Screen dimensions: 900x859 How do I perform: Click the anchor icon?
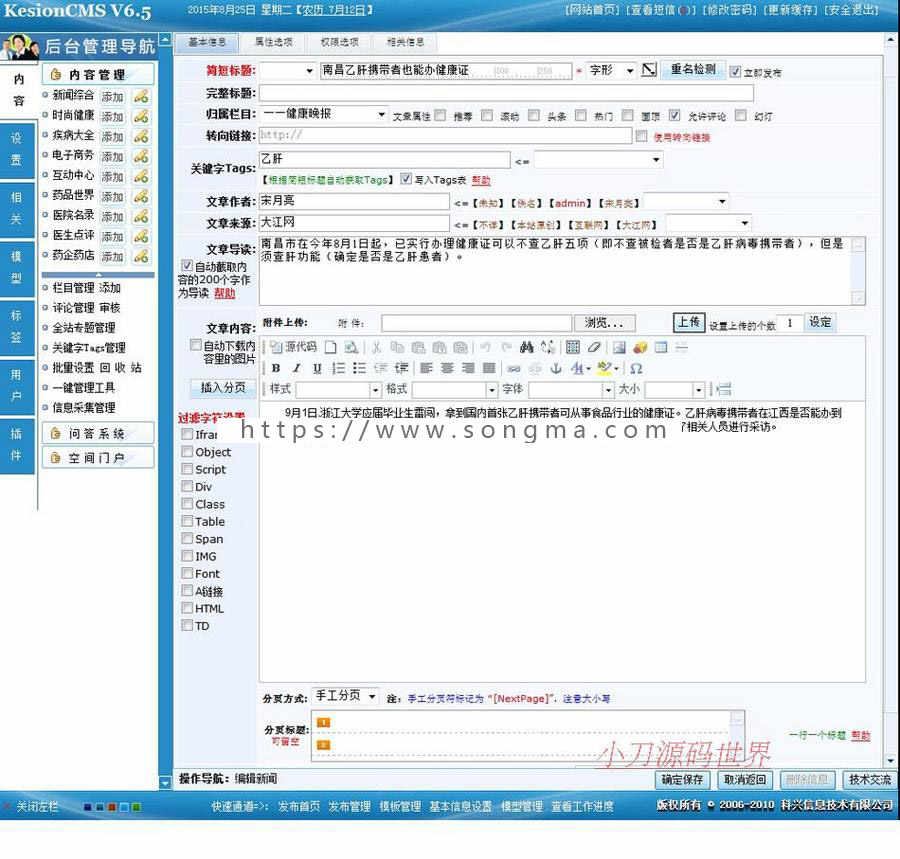coord(556,368)
